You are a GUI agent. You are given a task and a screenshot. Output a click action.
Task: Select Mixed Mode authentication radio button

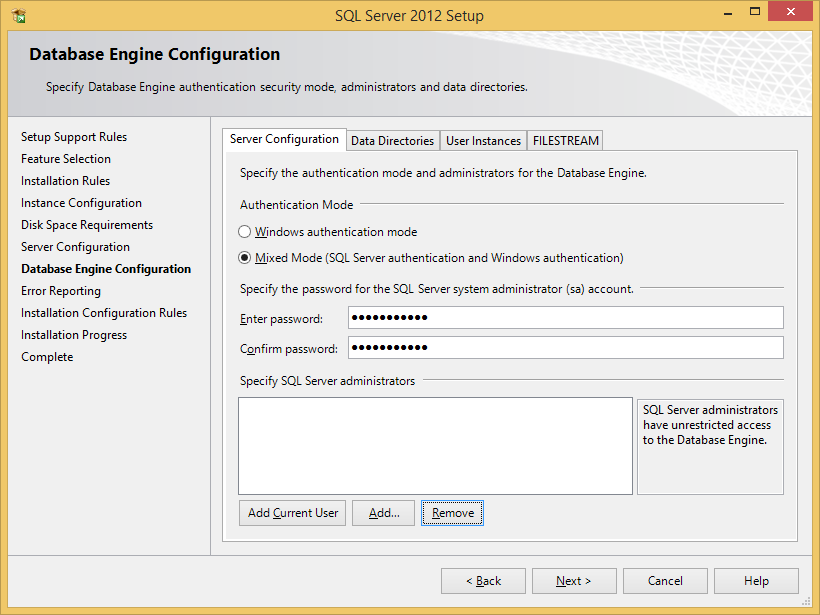tap(244, 258)
